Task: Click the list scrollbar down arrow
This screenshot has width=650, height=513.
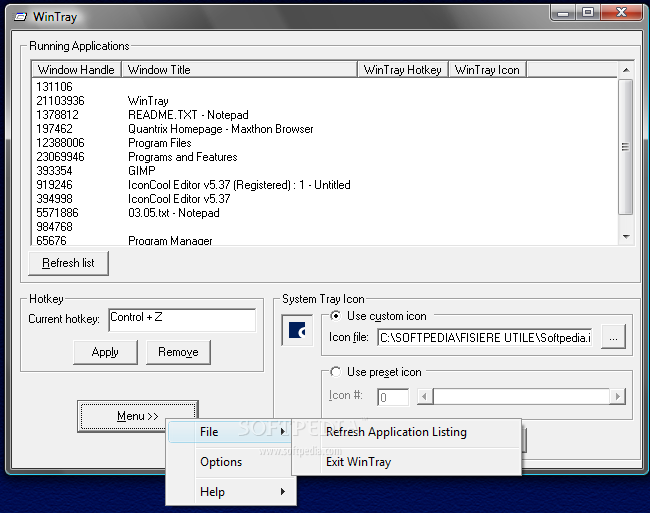Action: (626, 237)
